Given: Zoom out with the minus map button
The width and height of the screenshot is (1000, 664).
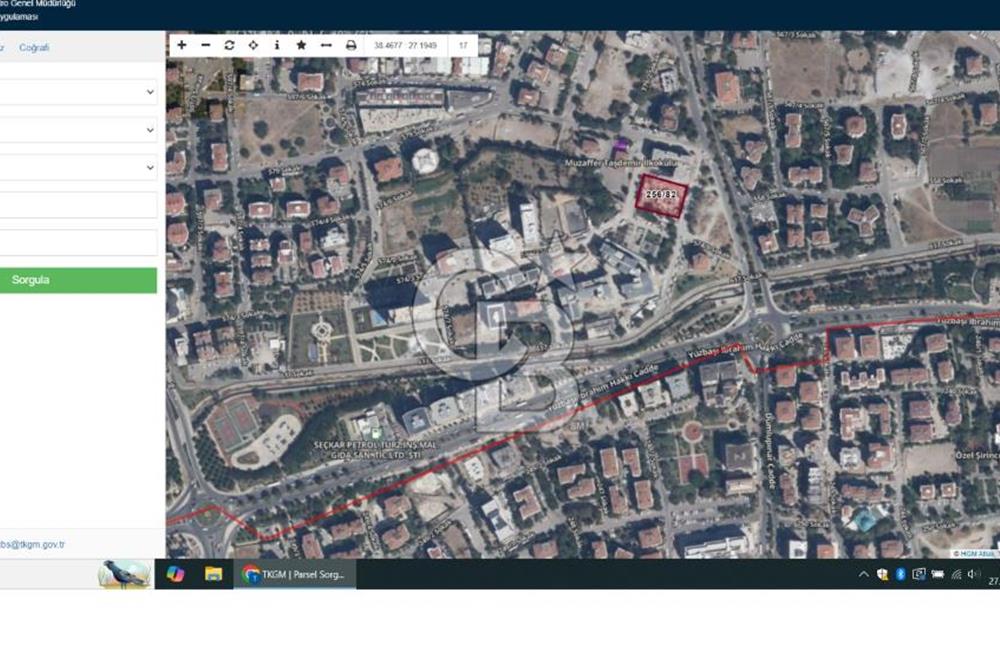Looking at the screenshot, I should (x=206, y=45).
